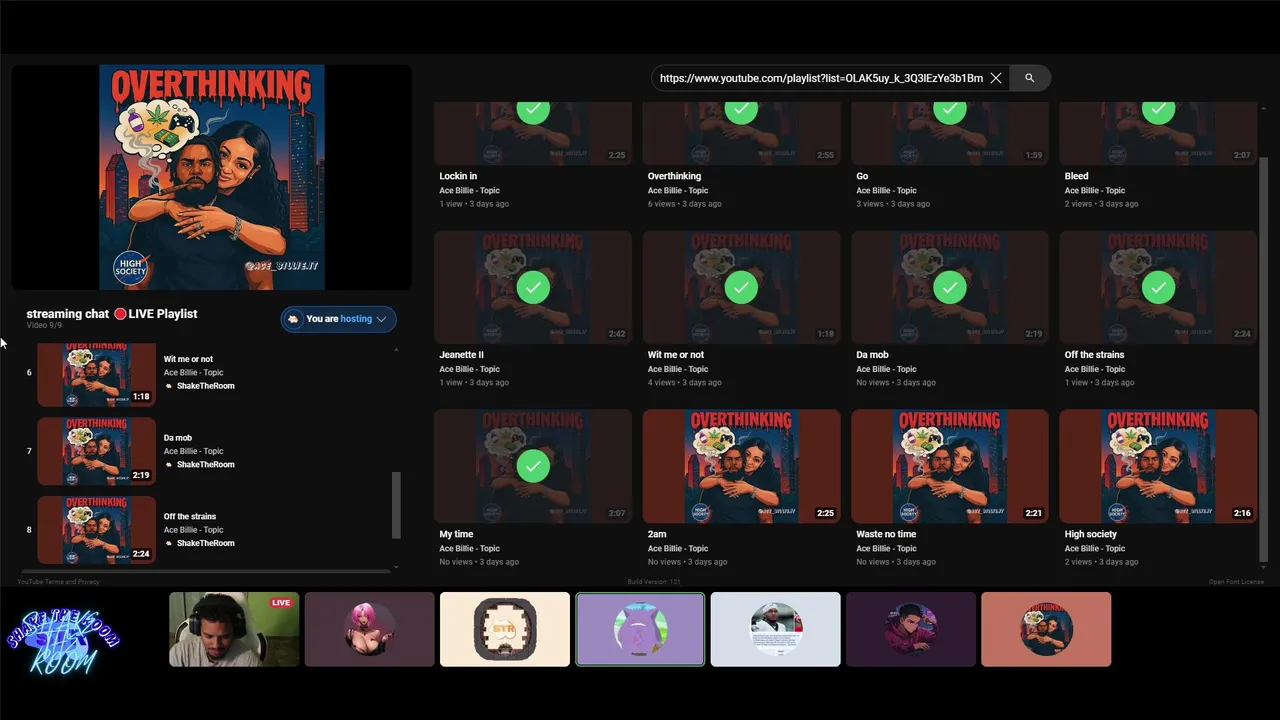
Task: Select the anime hoodie avatar participant tile
Action: pyautogui.click(x=911, y=629)
